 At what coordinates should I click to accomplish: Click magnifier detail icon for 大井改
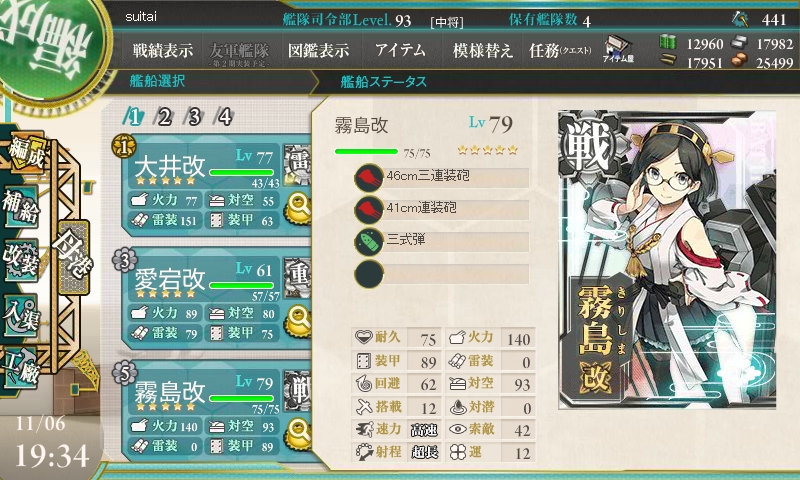[298, 208]
